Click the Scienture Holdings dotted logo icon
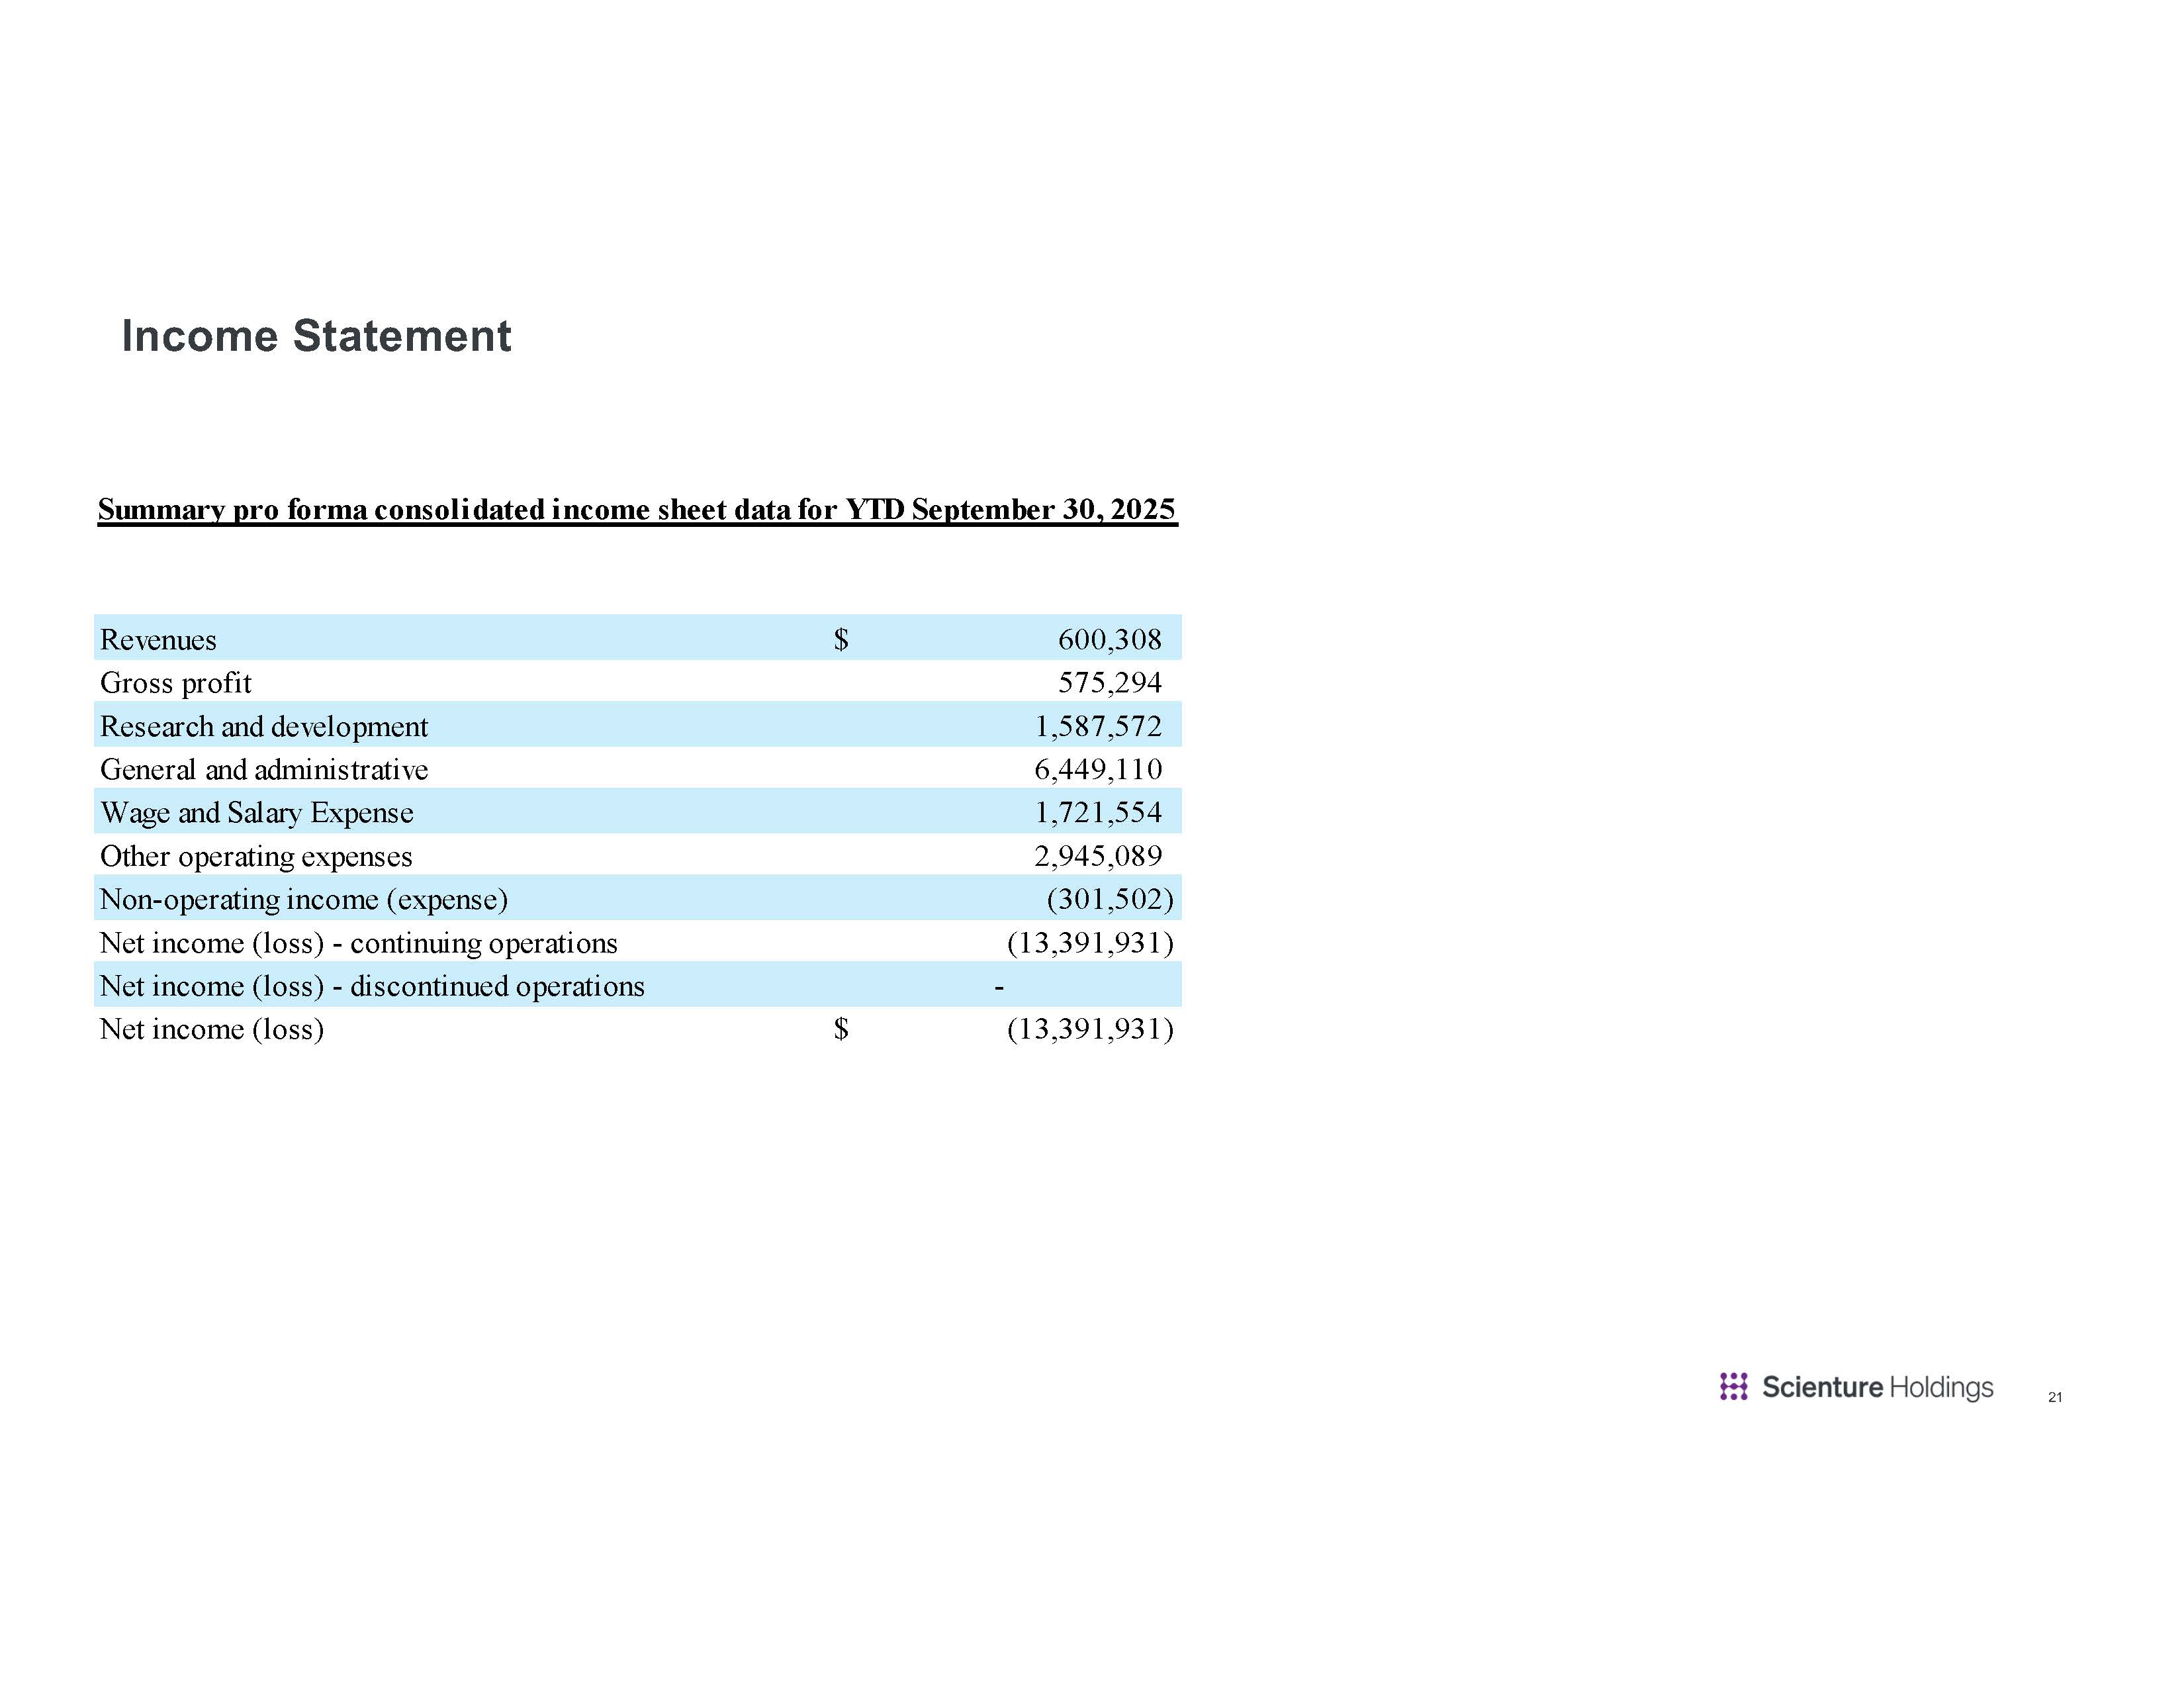Viewport: 2184px width, 1688px height. (x=1733, y=1386)
